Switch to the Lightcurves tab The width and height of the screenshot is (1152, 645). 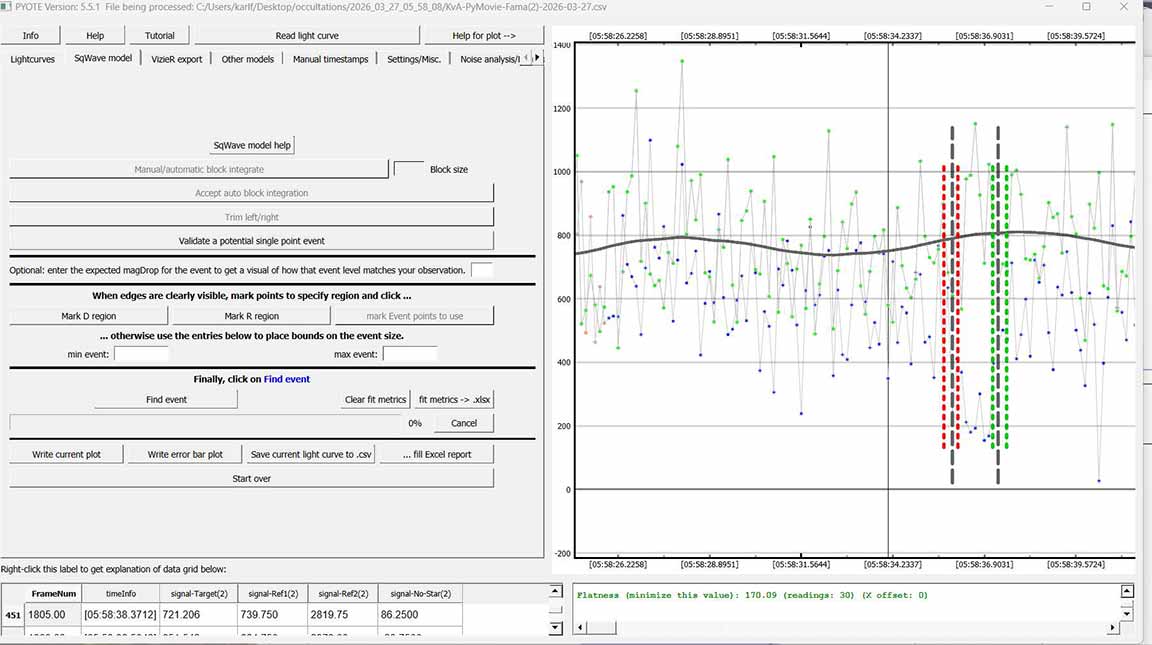(33, 59)
